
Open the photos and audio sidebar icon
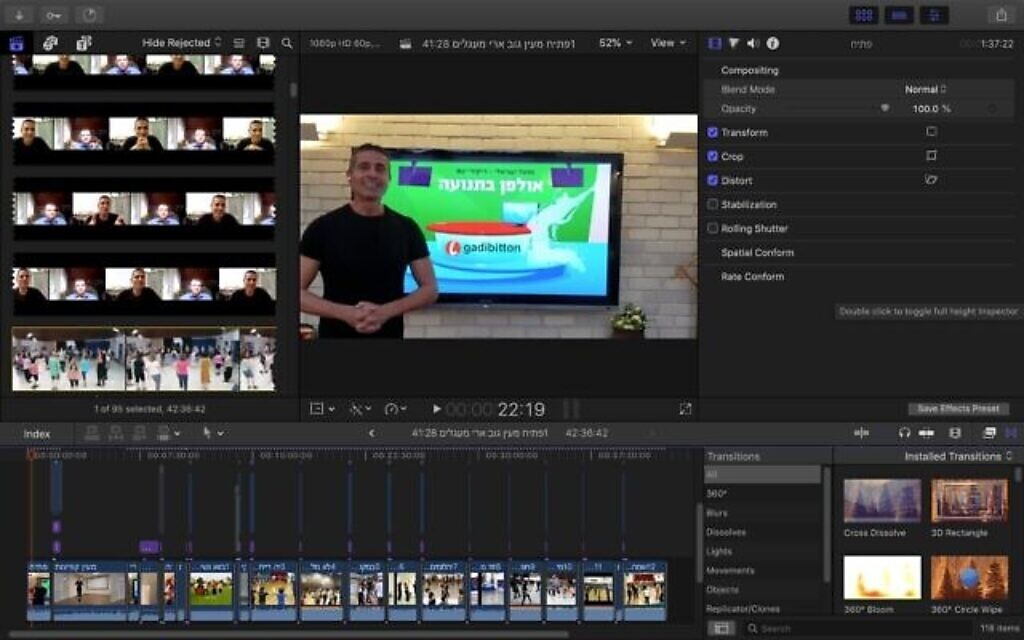tap(50, 43)
